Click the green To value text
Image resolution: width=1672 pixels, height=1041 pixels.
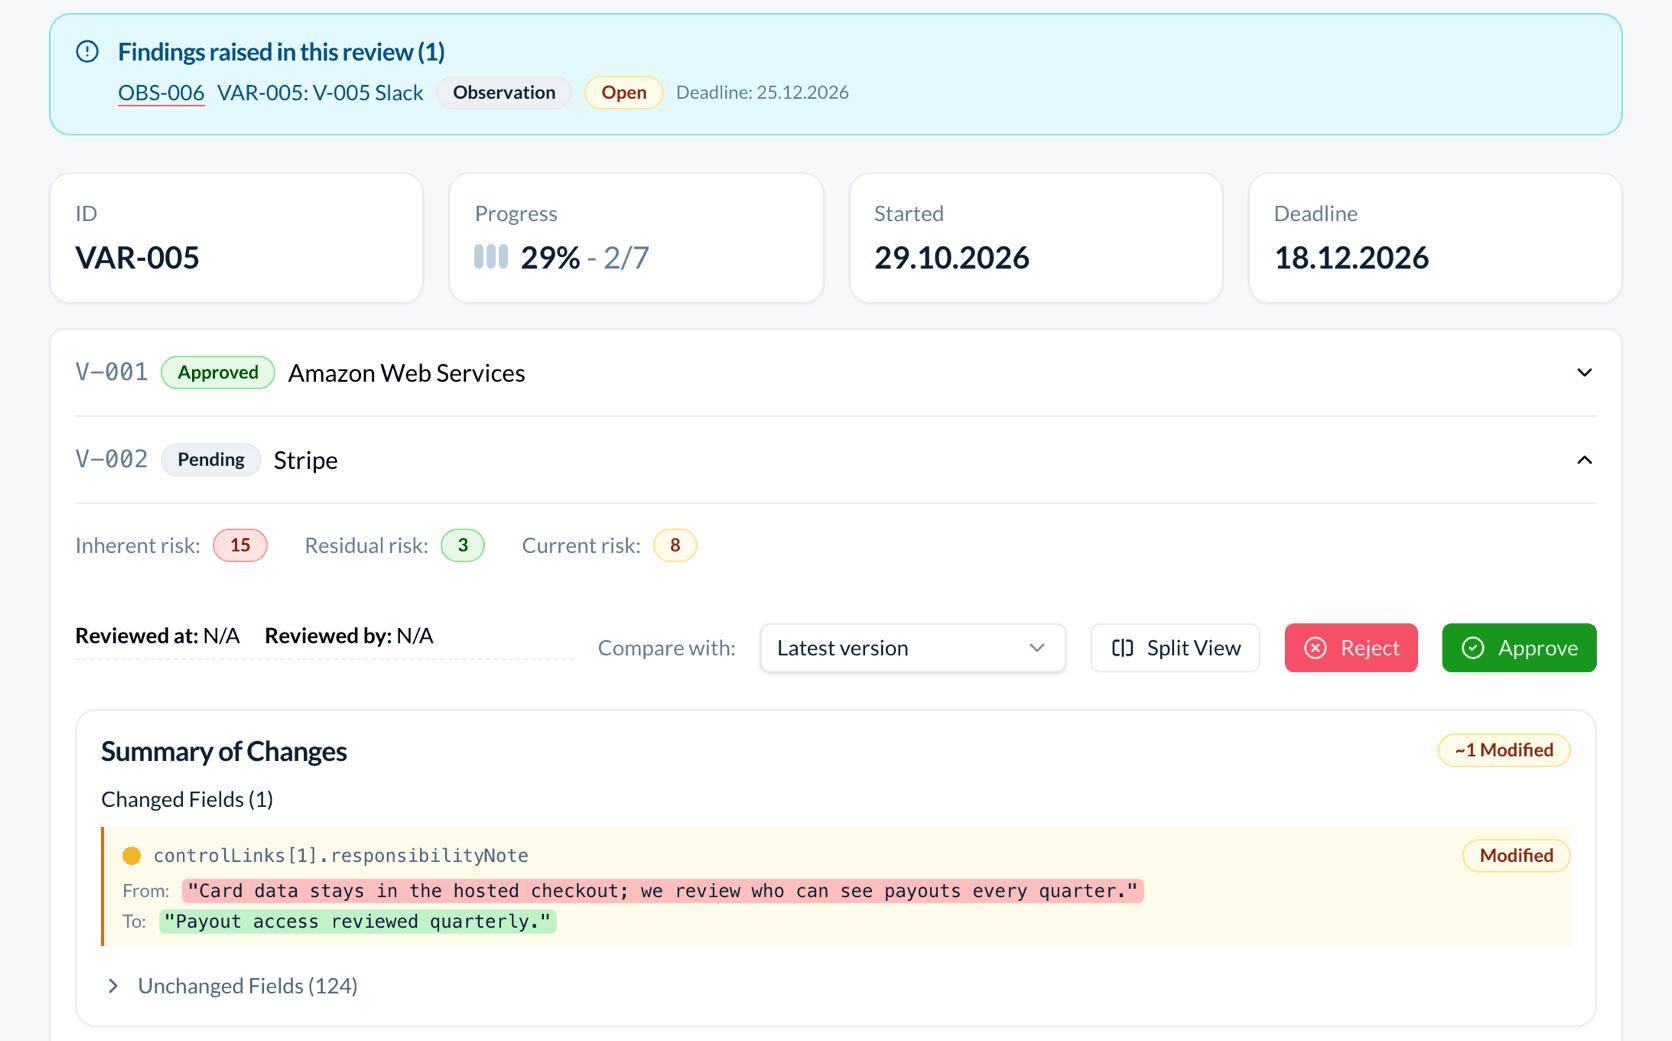pos(358,921)
